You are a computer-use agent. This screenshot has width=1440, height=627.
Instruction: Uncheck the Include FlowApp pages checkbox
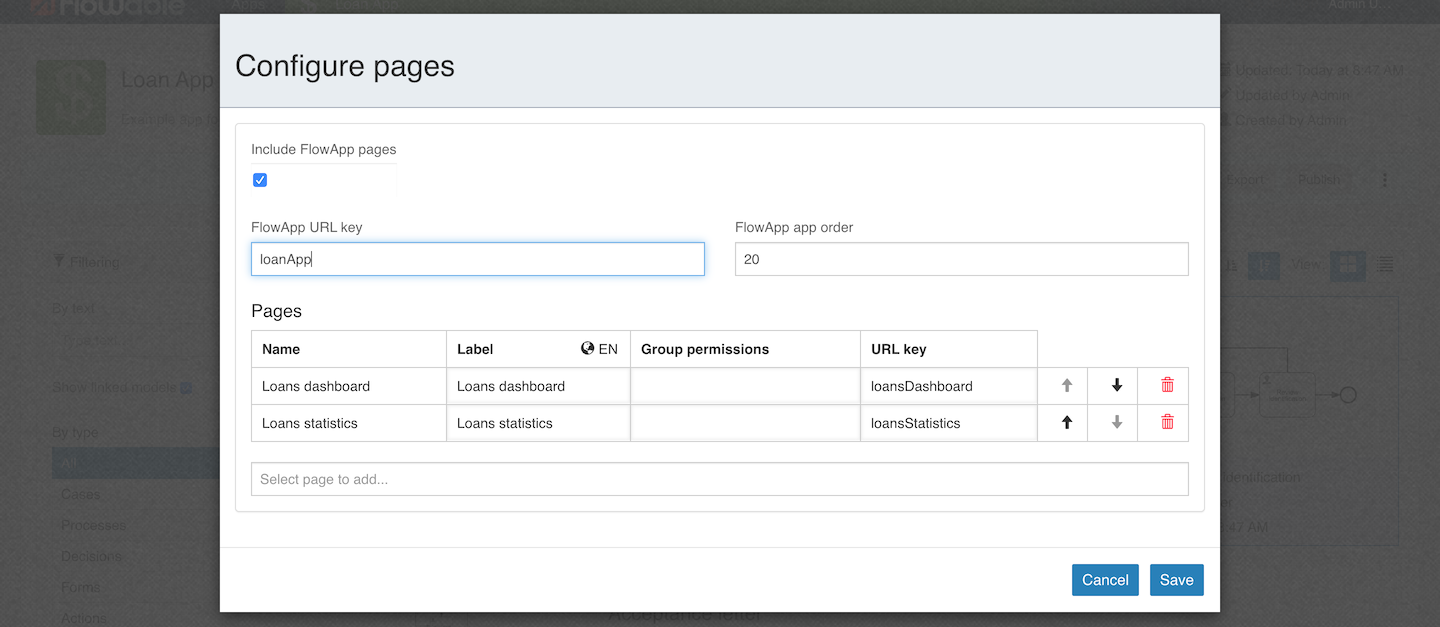[260, 180]
